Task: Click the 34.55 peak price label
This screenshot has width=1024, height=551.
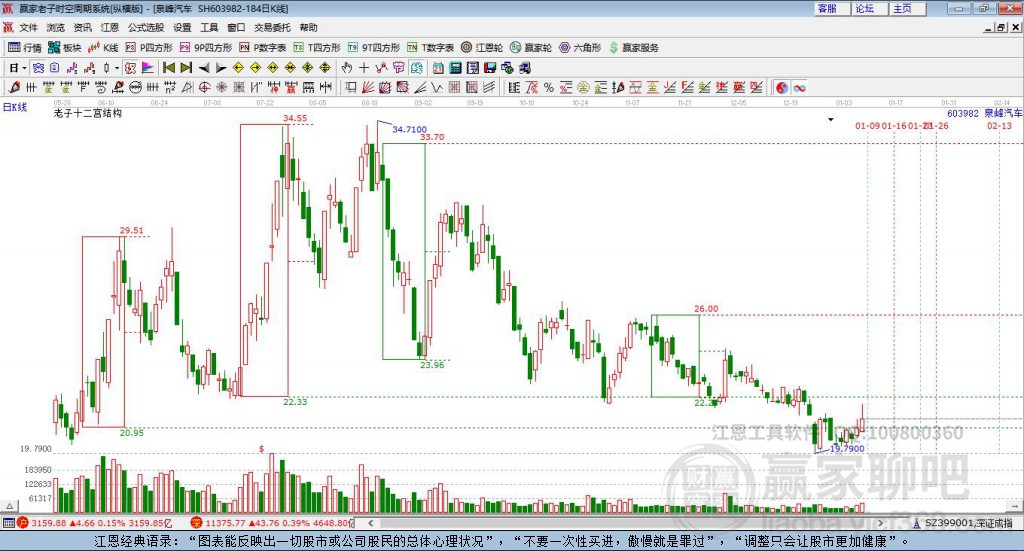Action: (295, 118)
